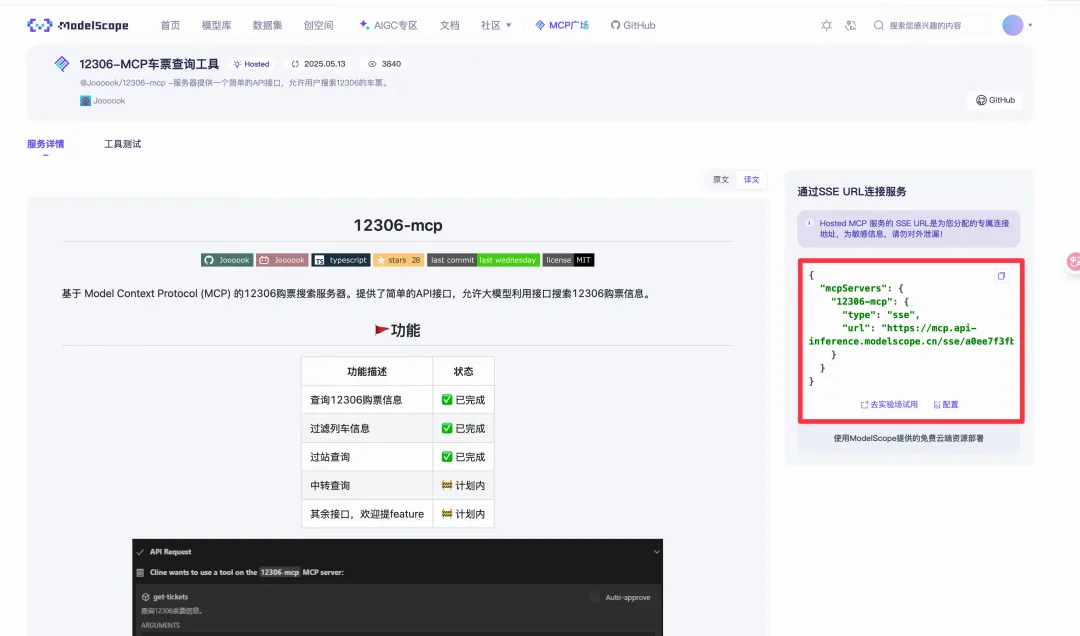
Task: Click the license MIT badge
Action: click(568, 260)
